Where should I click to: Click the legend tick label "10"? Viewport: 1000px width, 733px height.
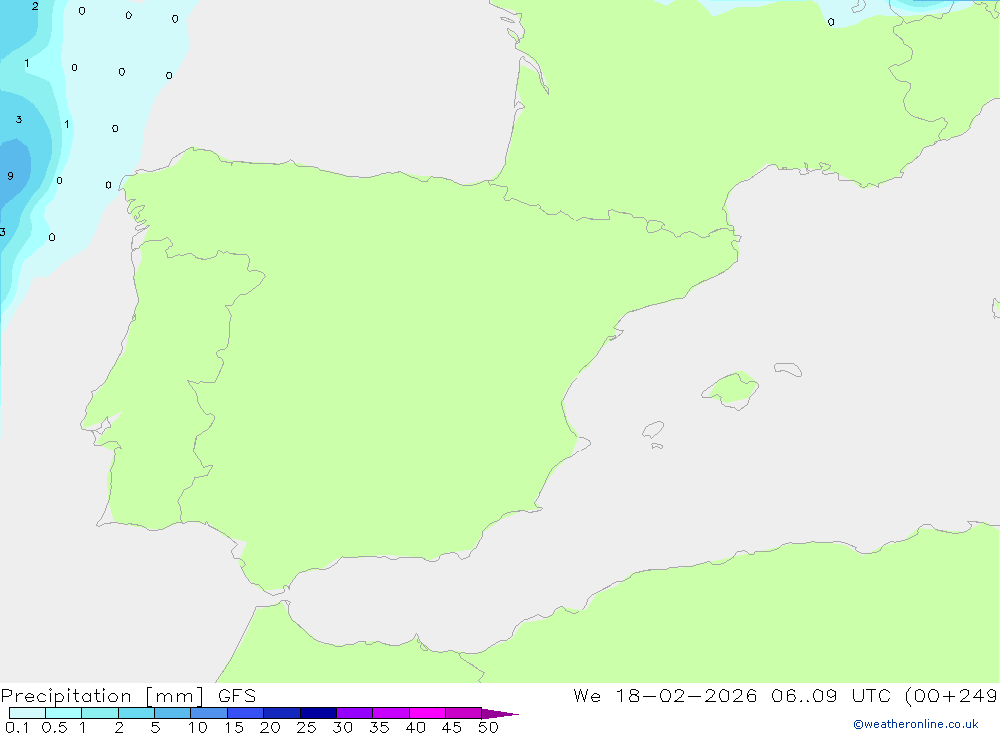pos(198,727)
